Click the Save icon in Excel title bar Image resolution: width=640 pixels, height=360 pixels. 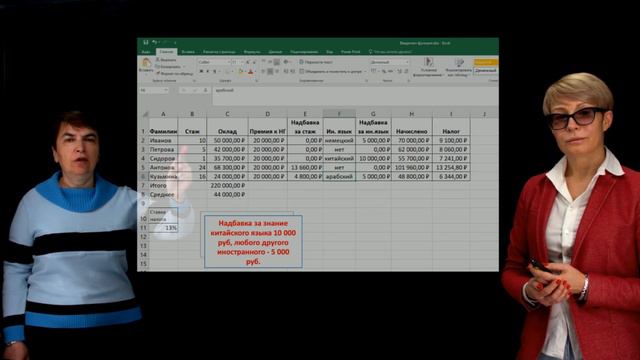click(x=146, y=42)
